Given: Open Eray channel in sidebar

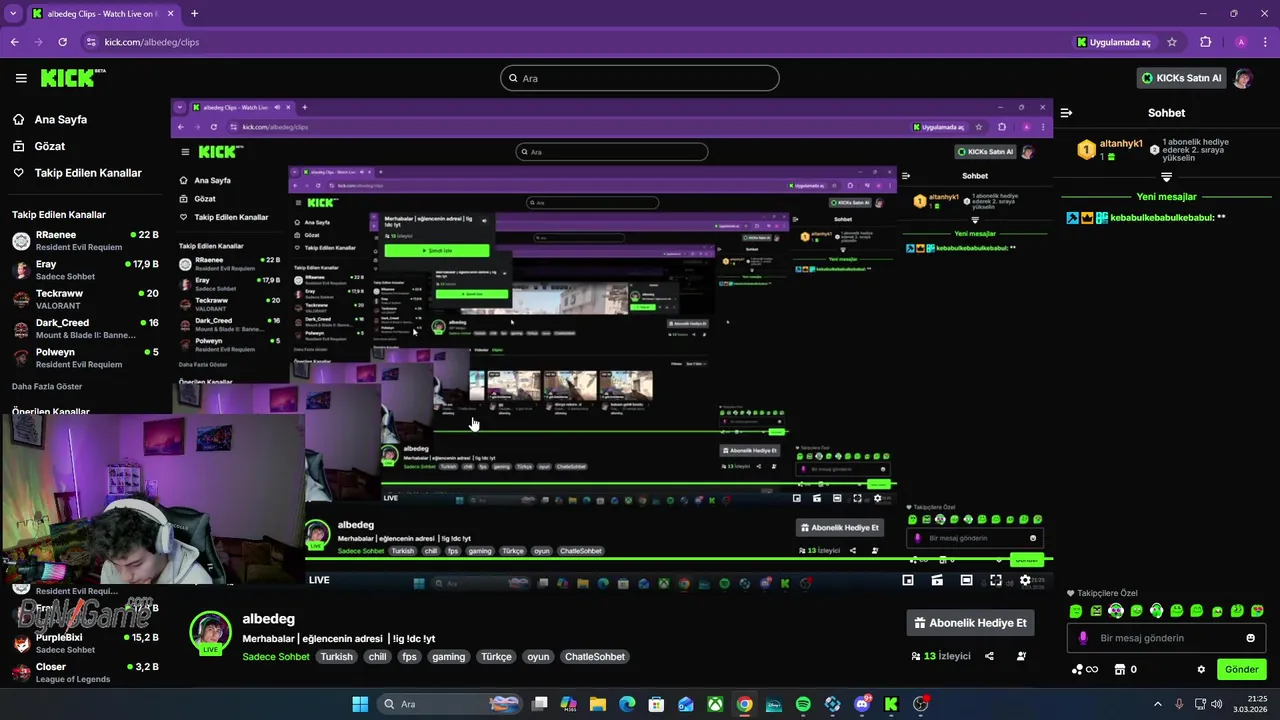Looking at the screenshot, I should coord(85,270).
